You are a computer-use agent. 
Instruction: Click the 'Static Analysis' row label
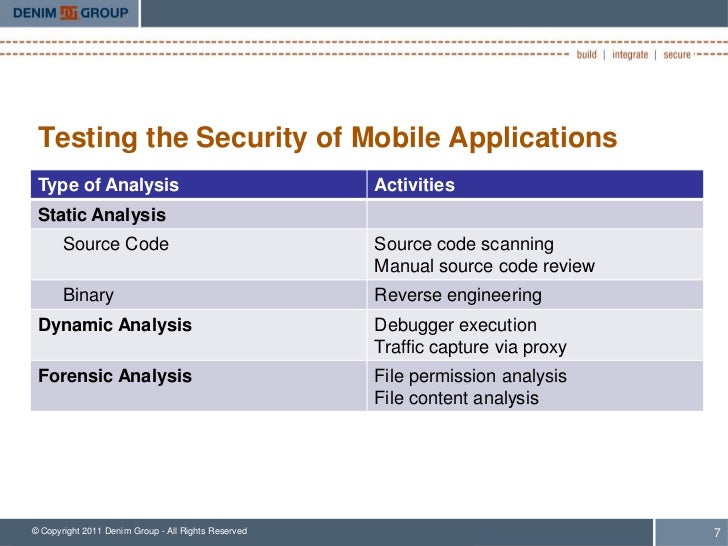coord(102,215)
